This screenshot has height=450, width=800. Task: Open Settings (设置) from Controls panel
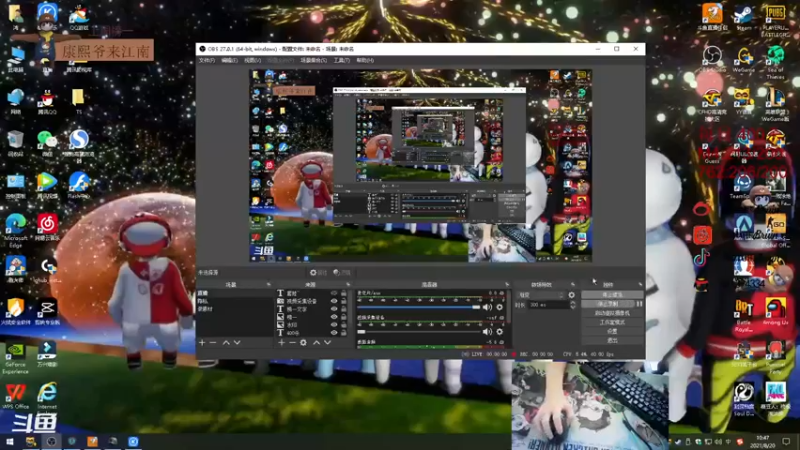click(612, 331)
